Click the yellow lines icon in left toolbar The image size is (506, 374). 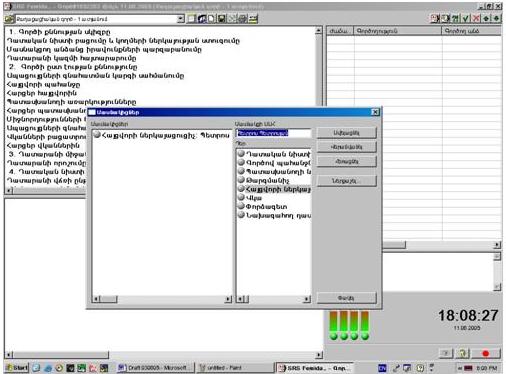[253, 19]
